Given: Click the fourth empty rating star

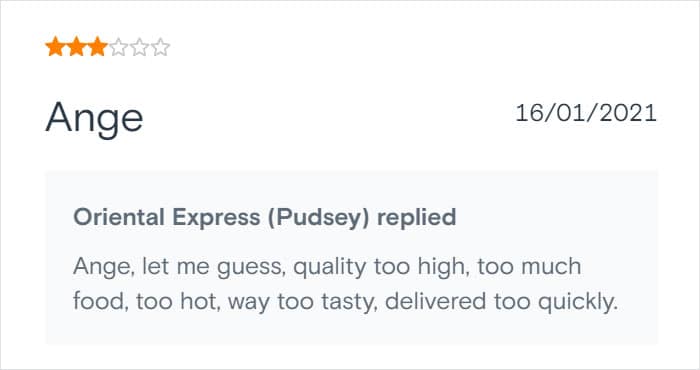Looking at the screenshot, I should tap(118, 47).
